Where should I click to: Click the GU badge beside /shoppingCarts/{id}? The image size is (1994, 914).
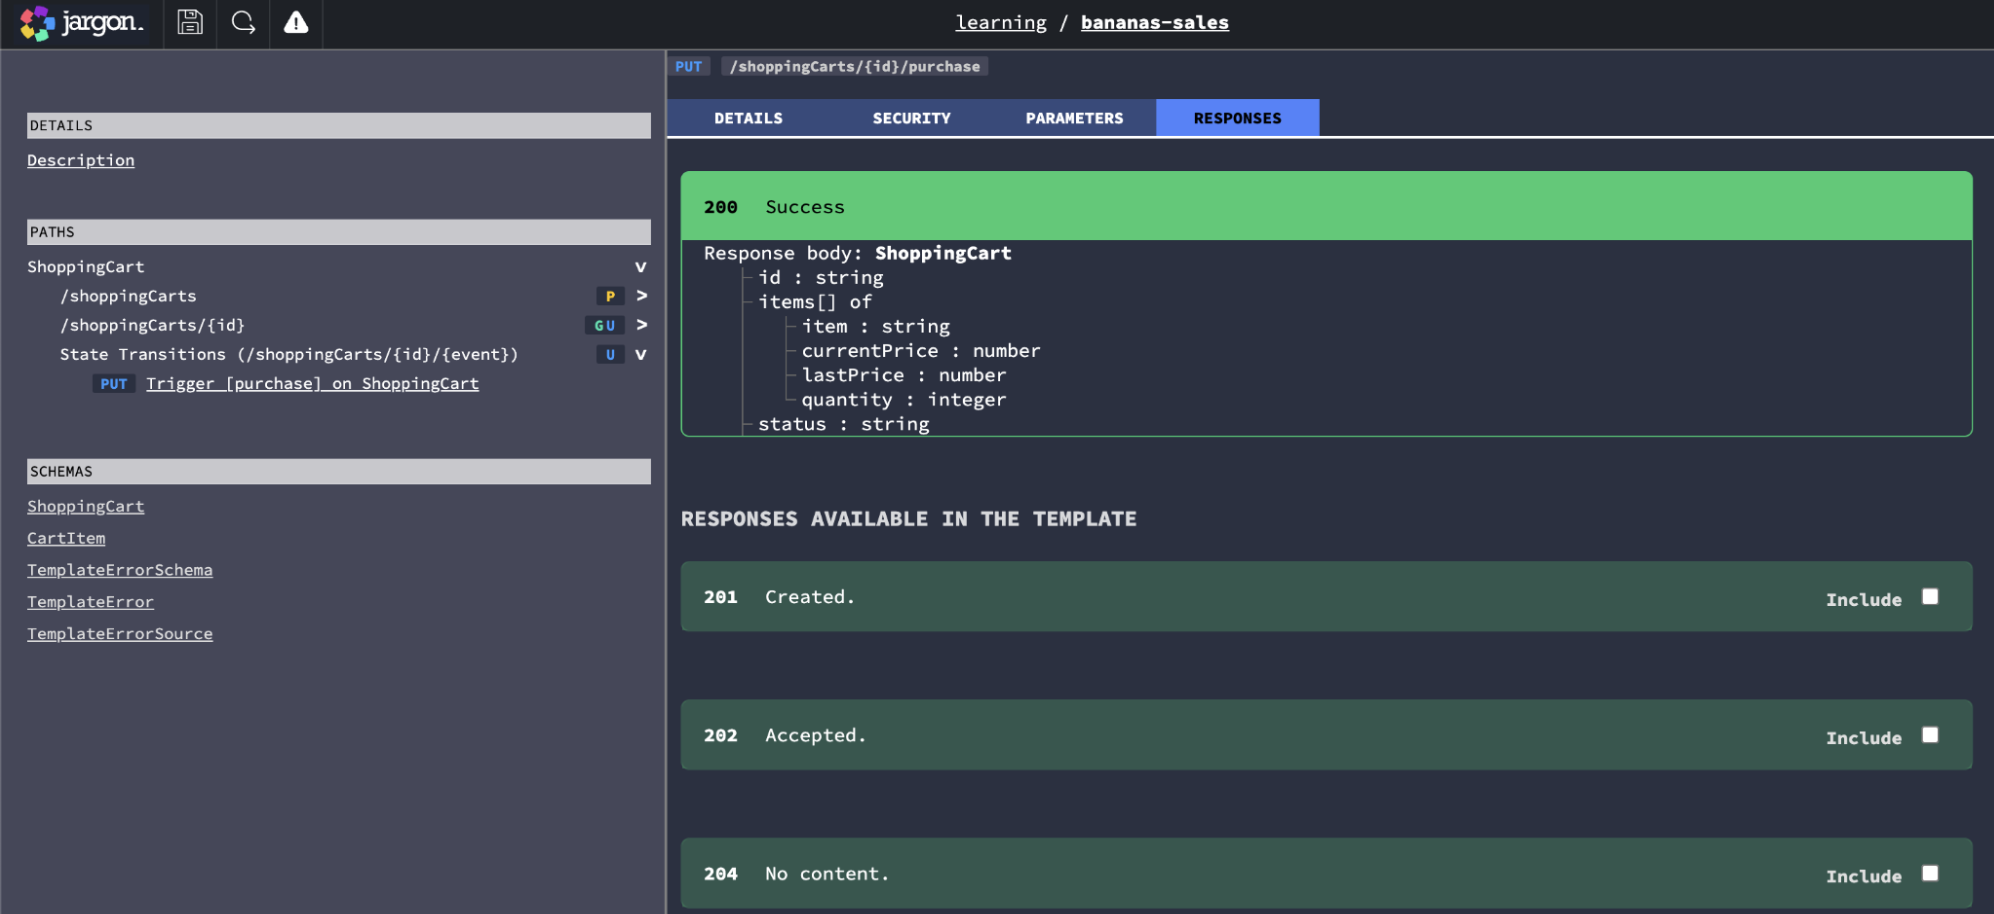605,325
